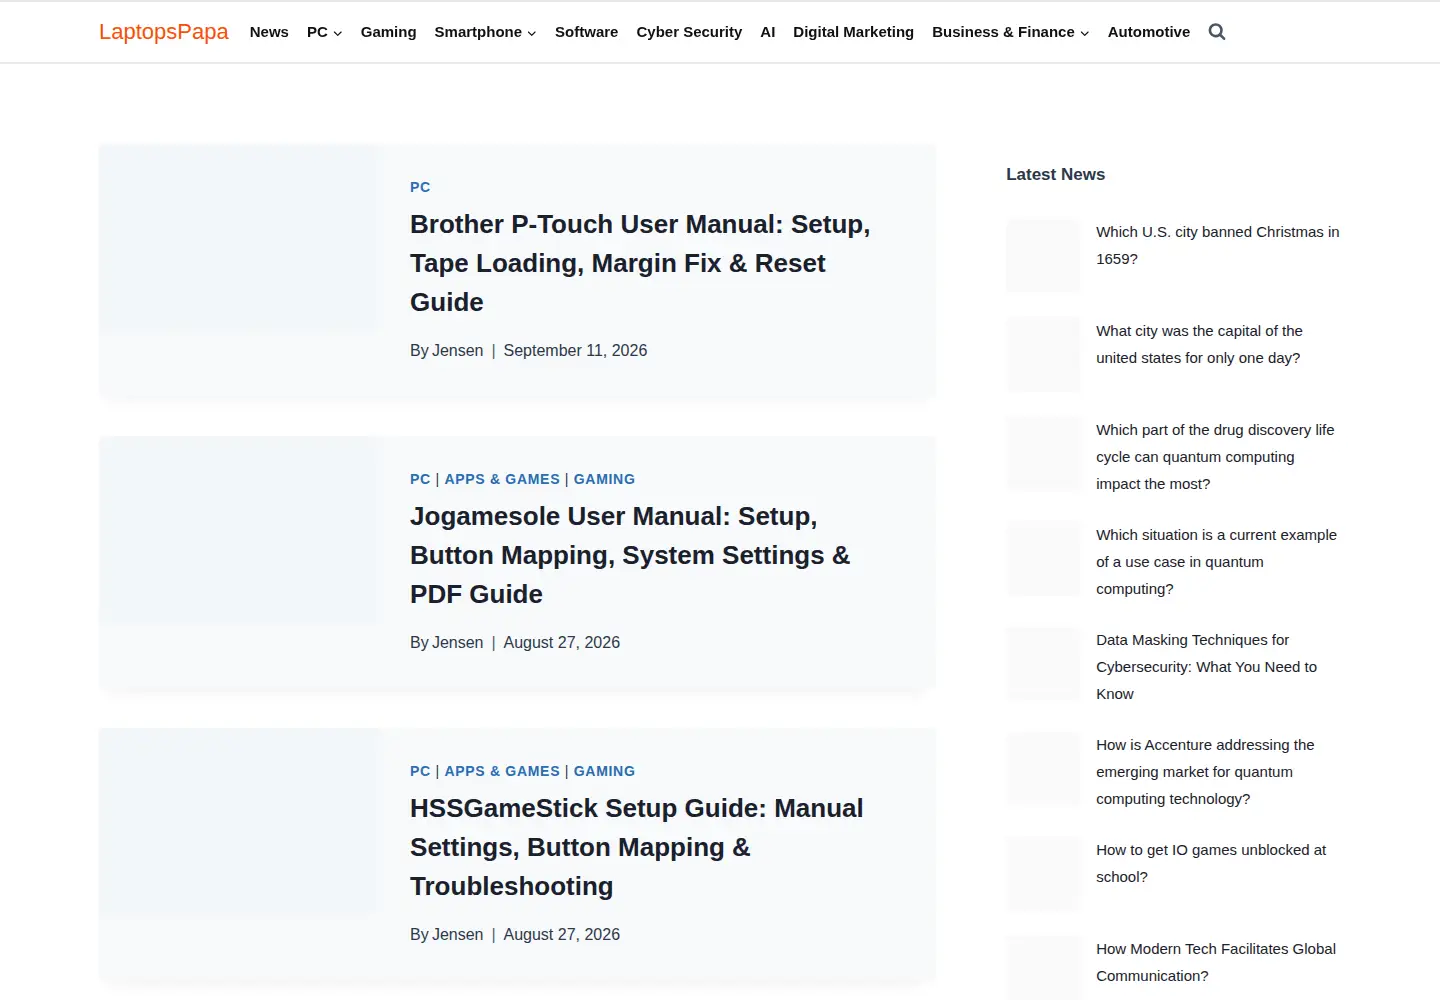Image resolution: width=1440 pixels, height=1000 pixels.
Task: Open the News menu item
Action: (269, 32)
